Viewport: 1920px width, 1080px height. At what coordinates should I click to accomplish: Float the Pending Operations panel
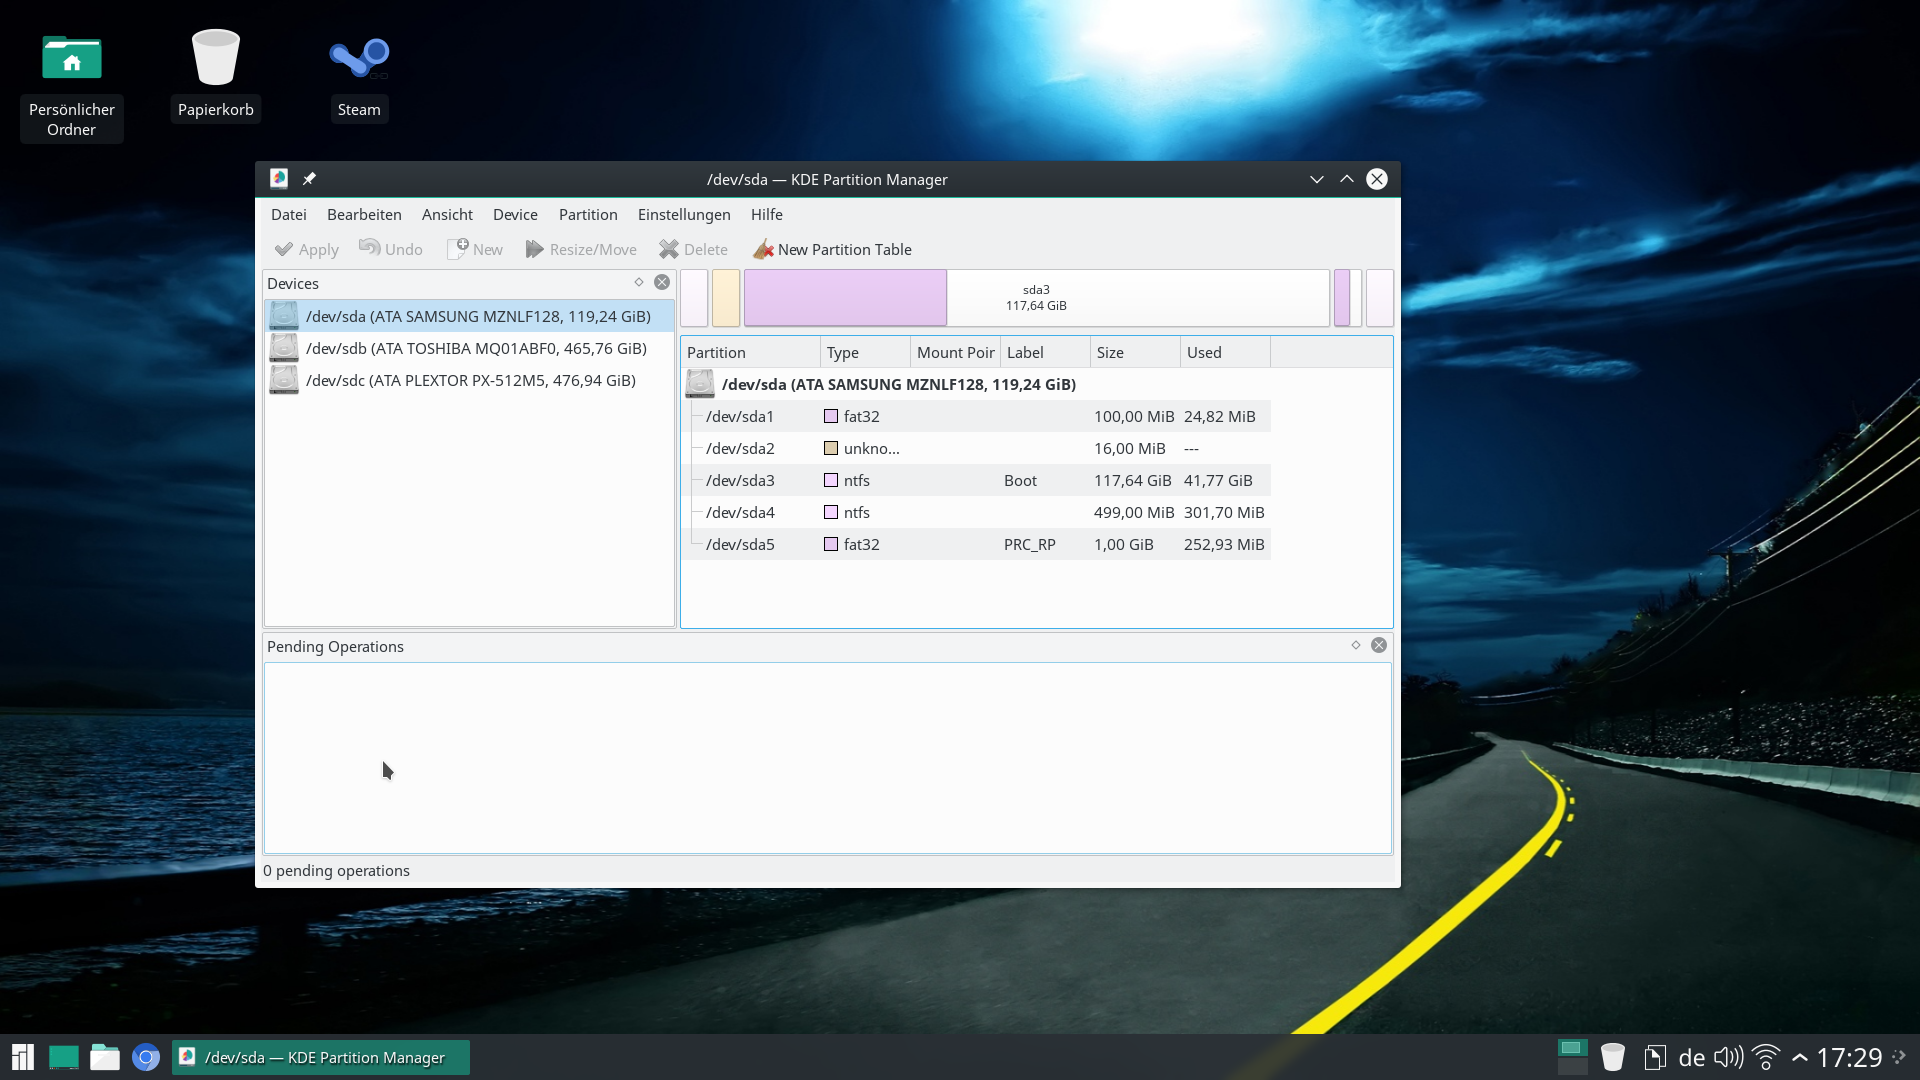1356,646
